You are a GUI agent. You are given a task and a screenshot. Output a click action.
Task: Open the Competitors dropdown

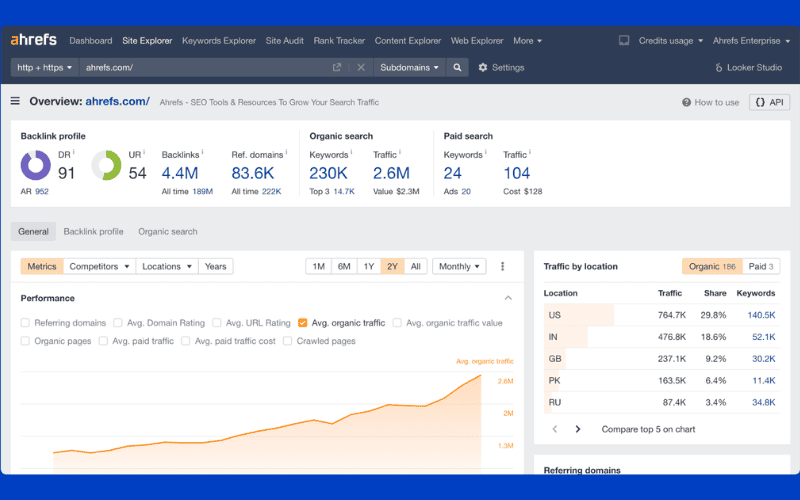(99, 266)
